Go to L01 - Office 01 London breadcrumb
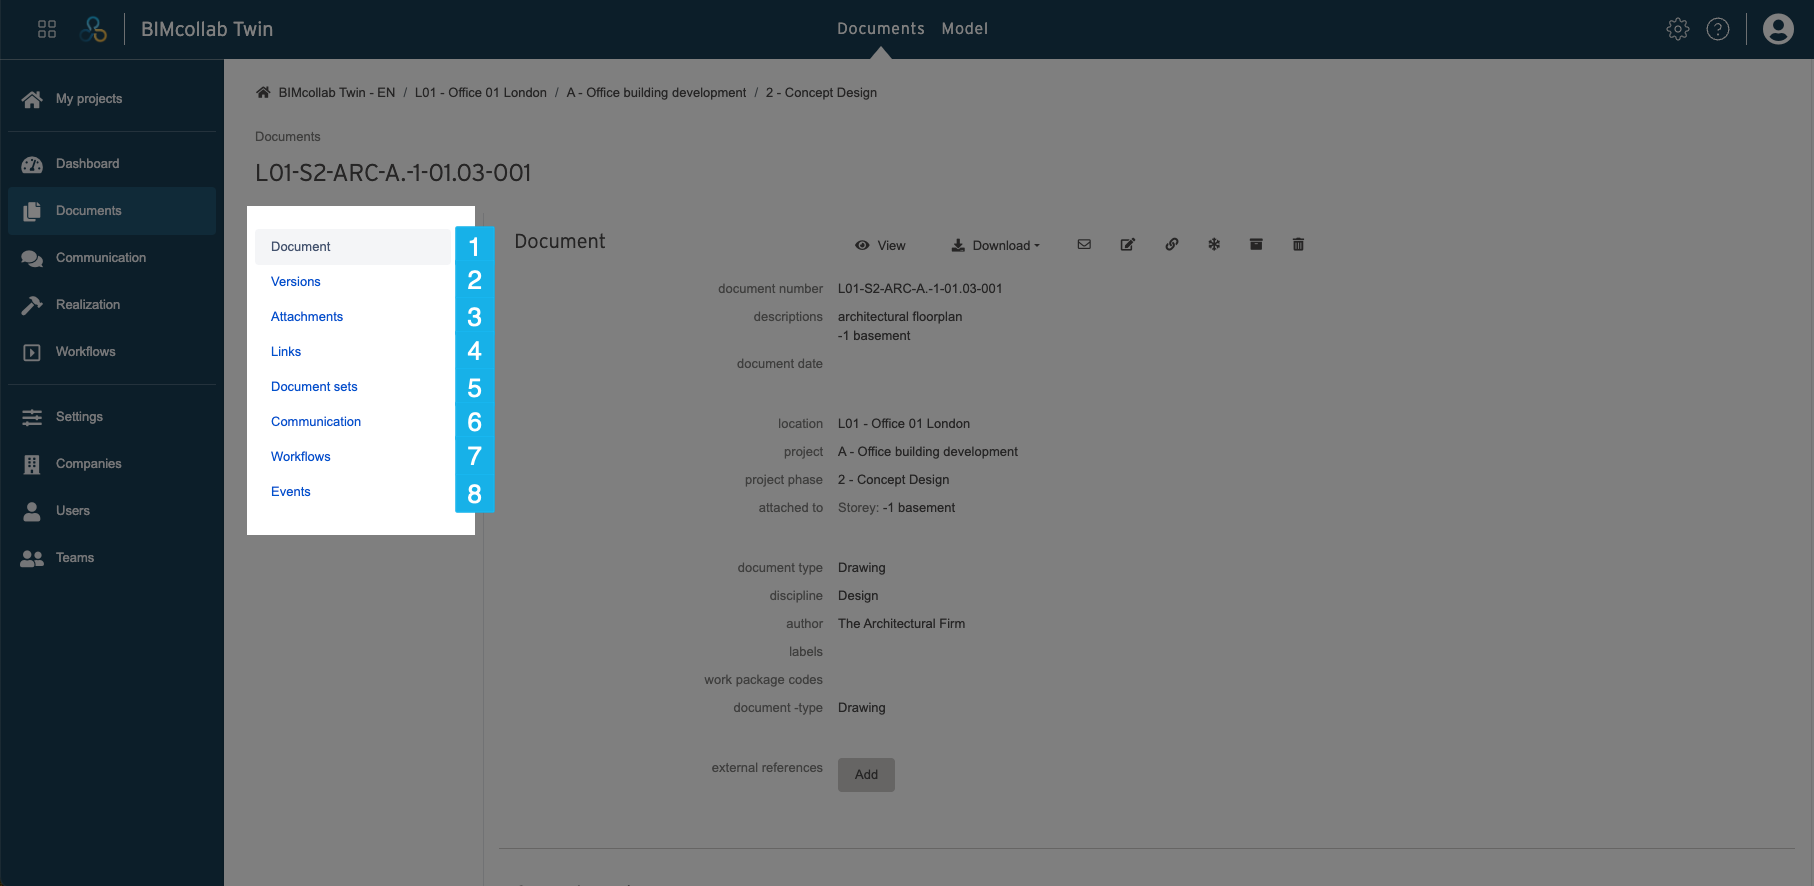The image size is (1814, 886). click(x=481, y=93)
